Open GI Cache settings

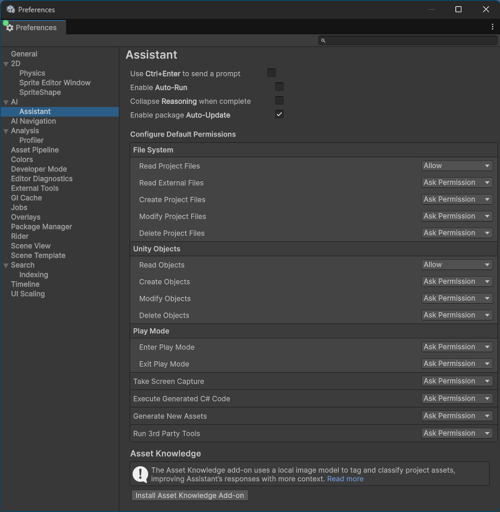pyautogui.click(x=26, y=198)
